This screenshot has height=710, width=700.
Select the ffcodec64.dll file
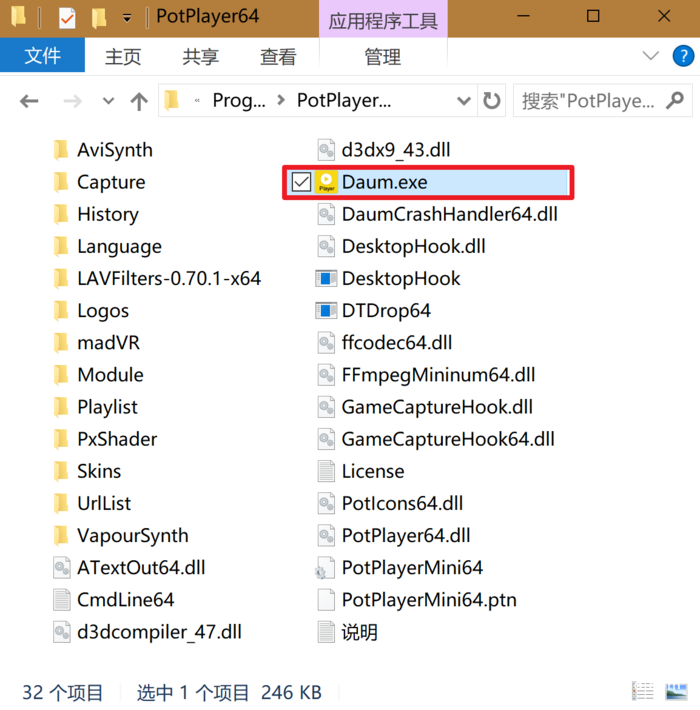coord(385,343)
